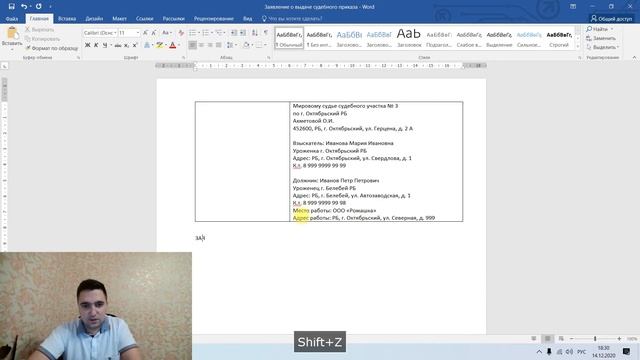Decrease paragraph indent
Image resolution: width=640 pixels, height=360 pixels.
coord(233,33)
